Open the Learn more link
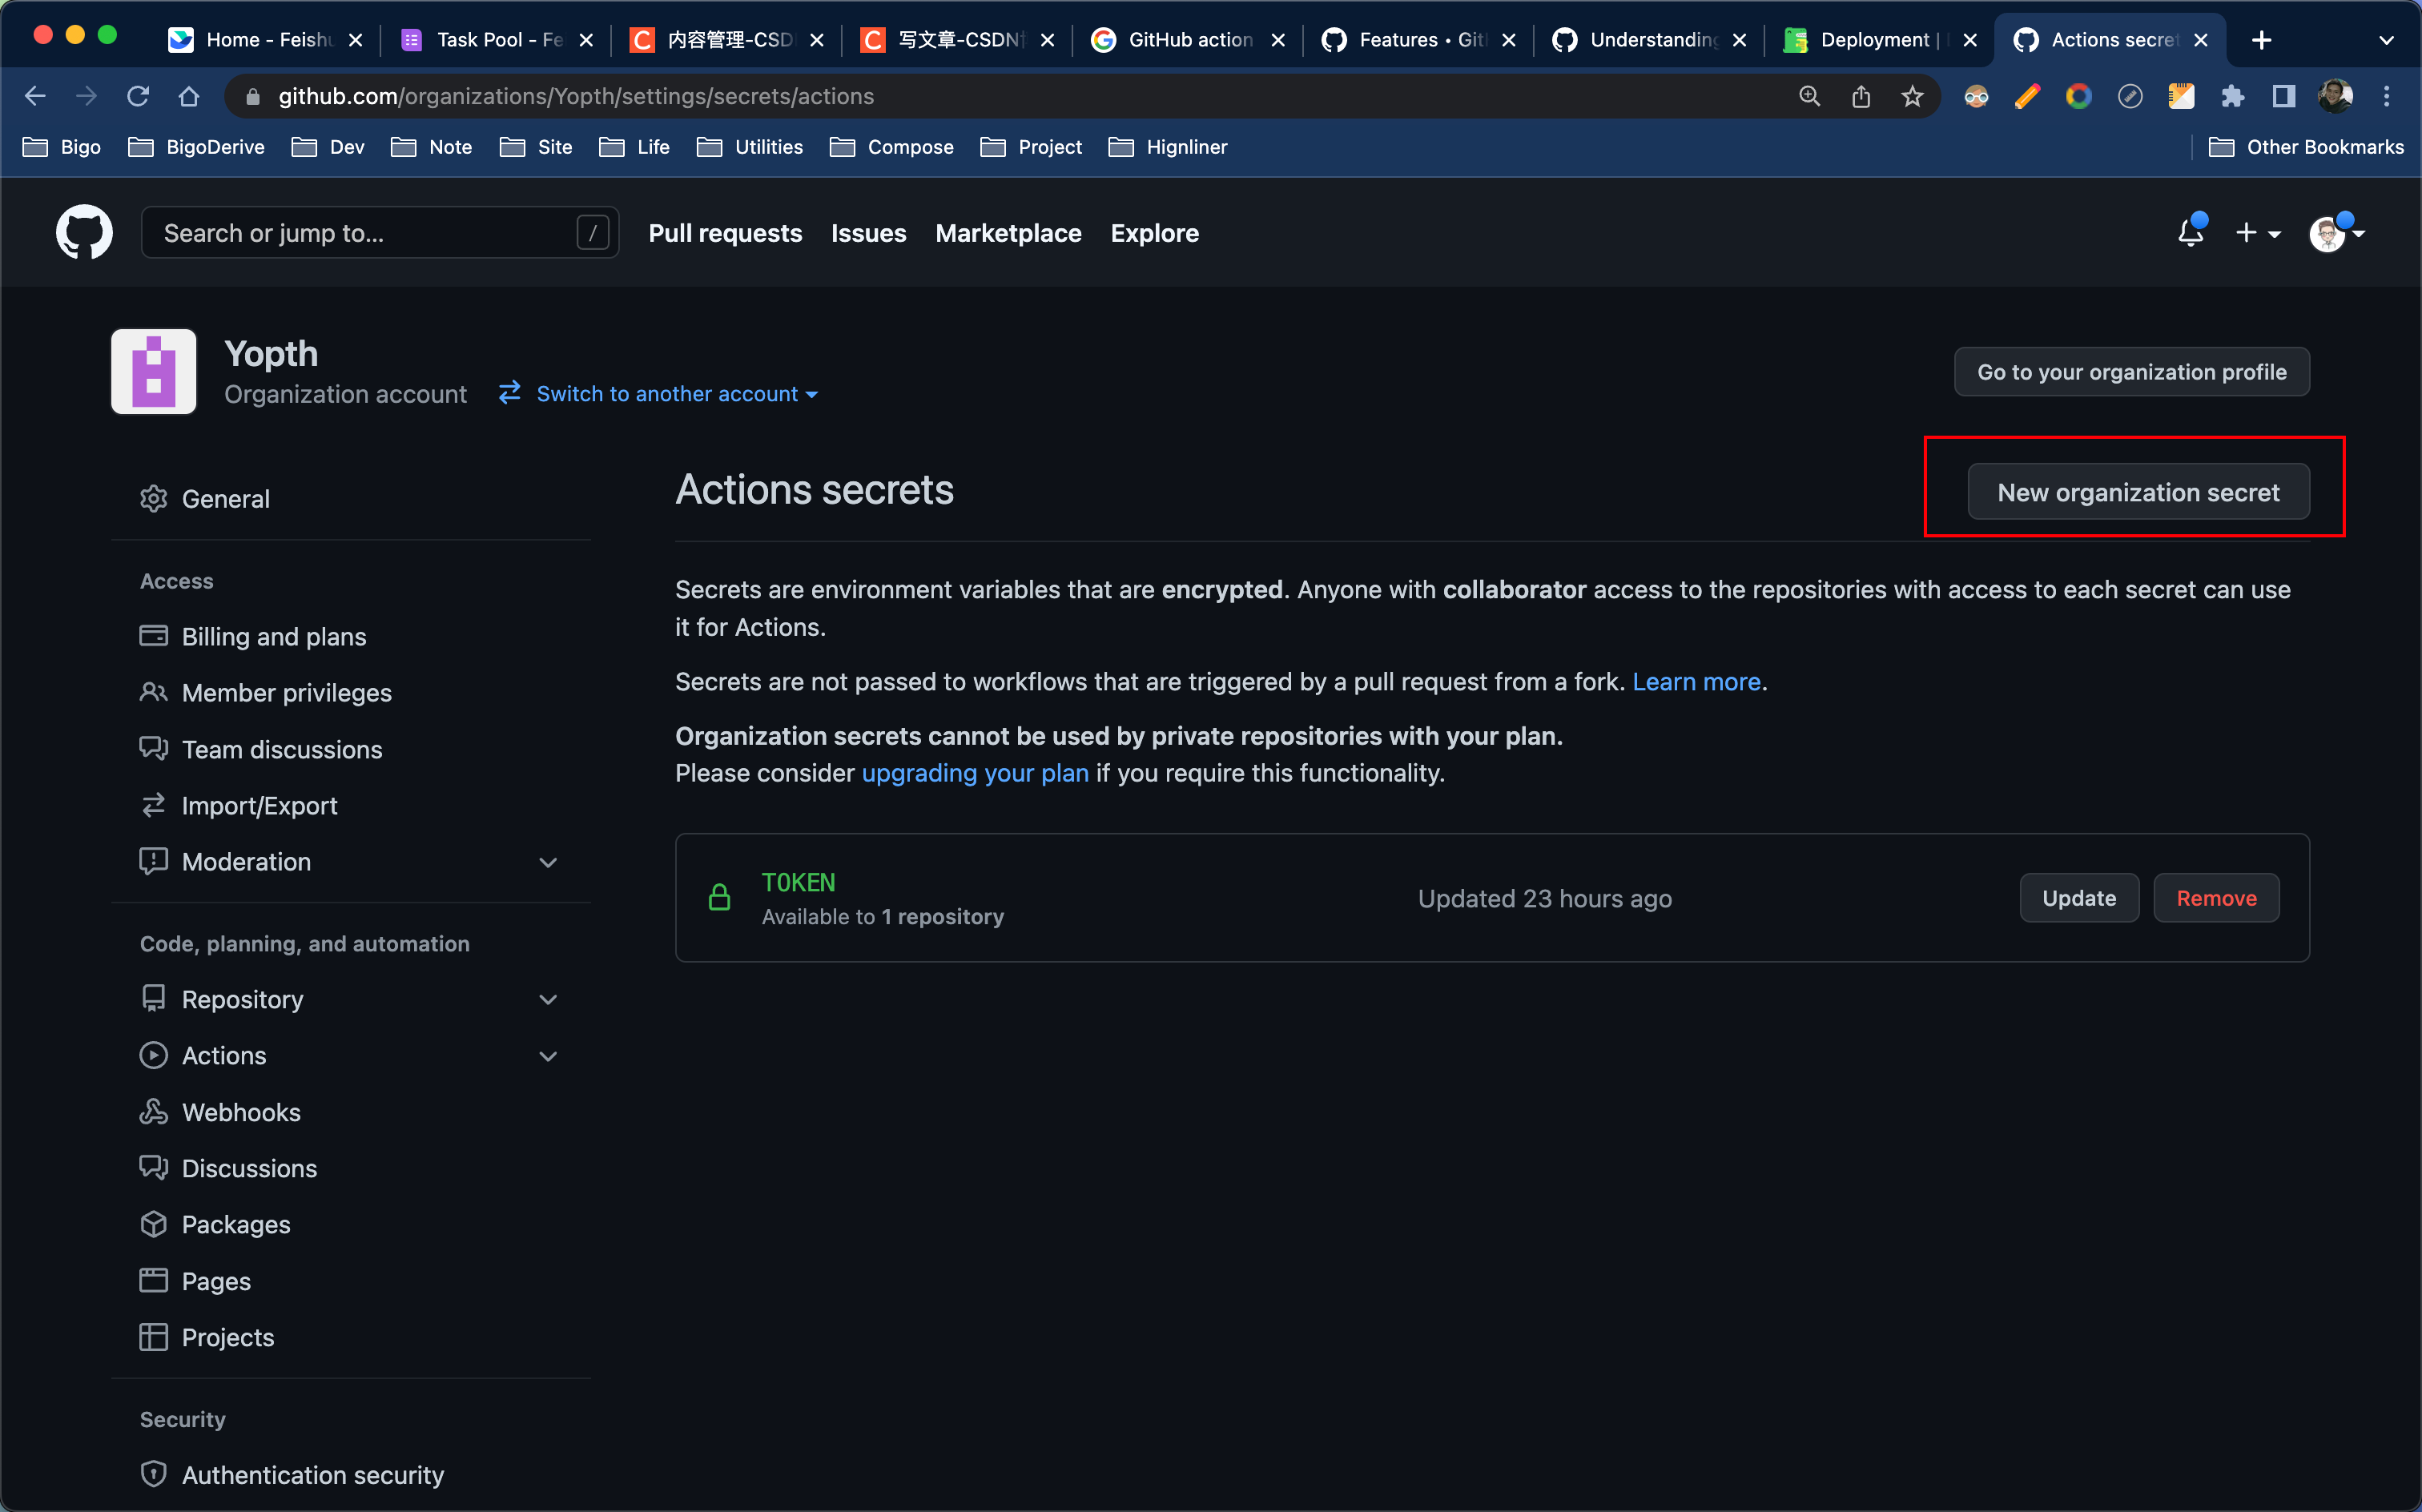 pos(1696,681)
